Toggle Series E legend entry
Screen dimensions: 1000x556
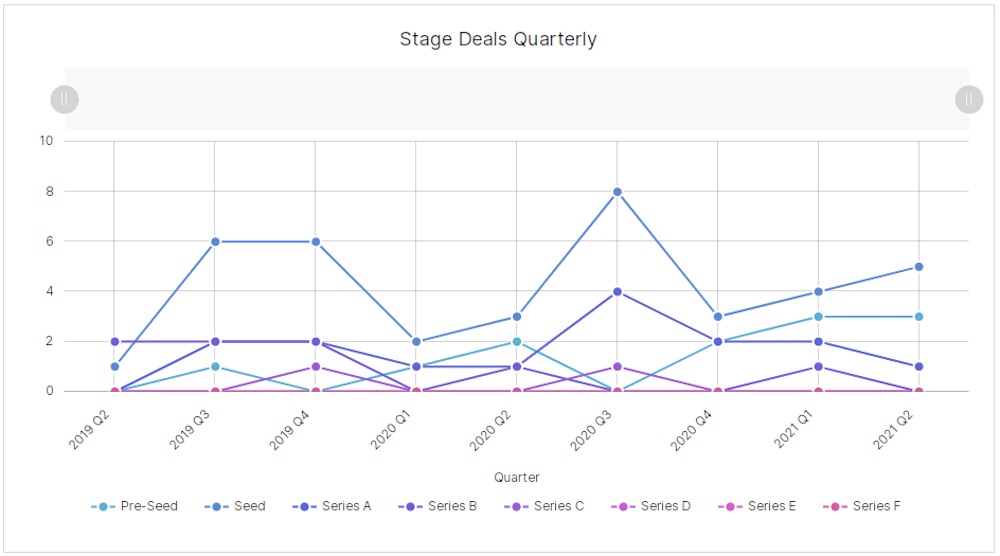tap(758, 506)
